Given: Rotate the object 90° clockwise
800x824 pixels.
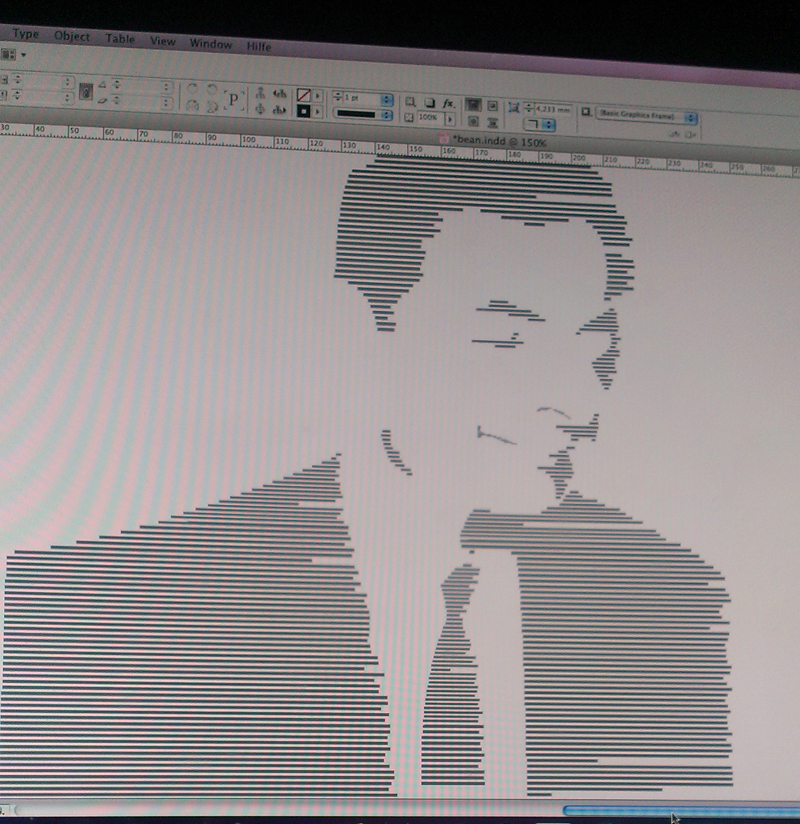Looking at the screenshot, I should [192, 88].
